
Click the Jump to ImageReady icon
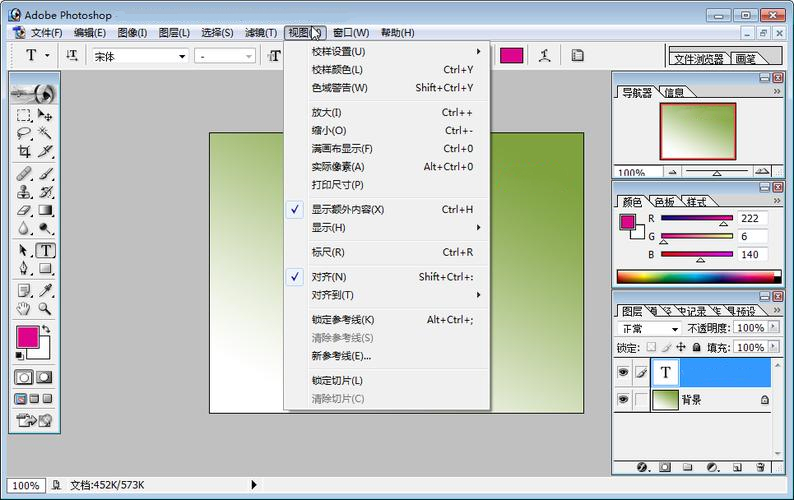click(34, 420)
